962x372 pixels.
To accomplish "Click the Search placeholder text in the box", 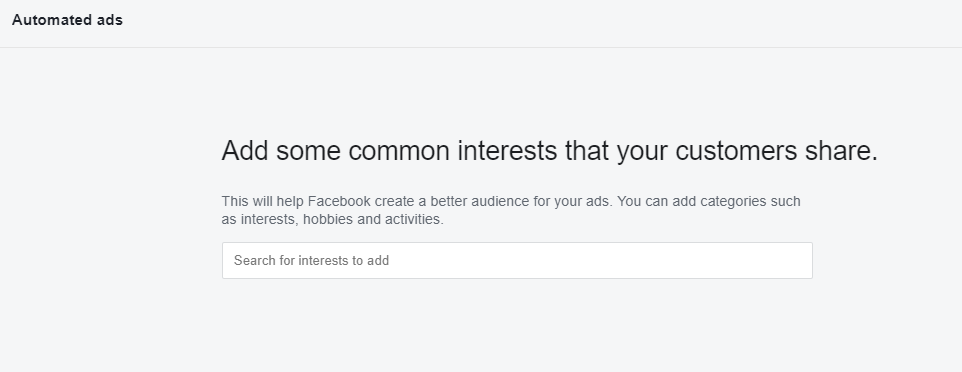I will 311,260.
